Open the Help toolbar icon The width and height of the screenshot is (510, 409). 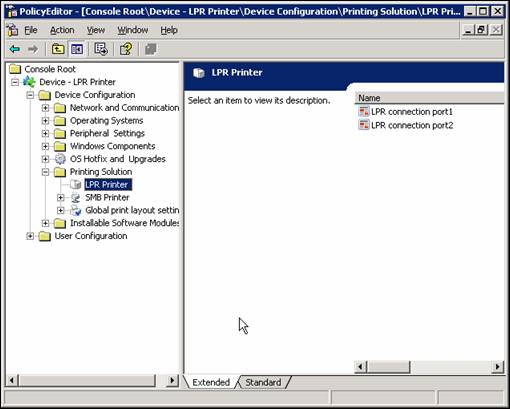pos(126,49)
